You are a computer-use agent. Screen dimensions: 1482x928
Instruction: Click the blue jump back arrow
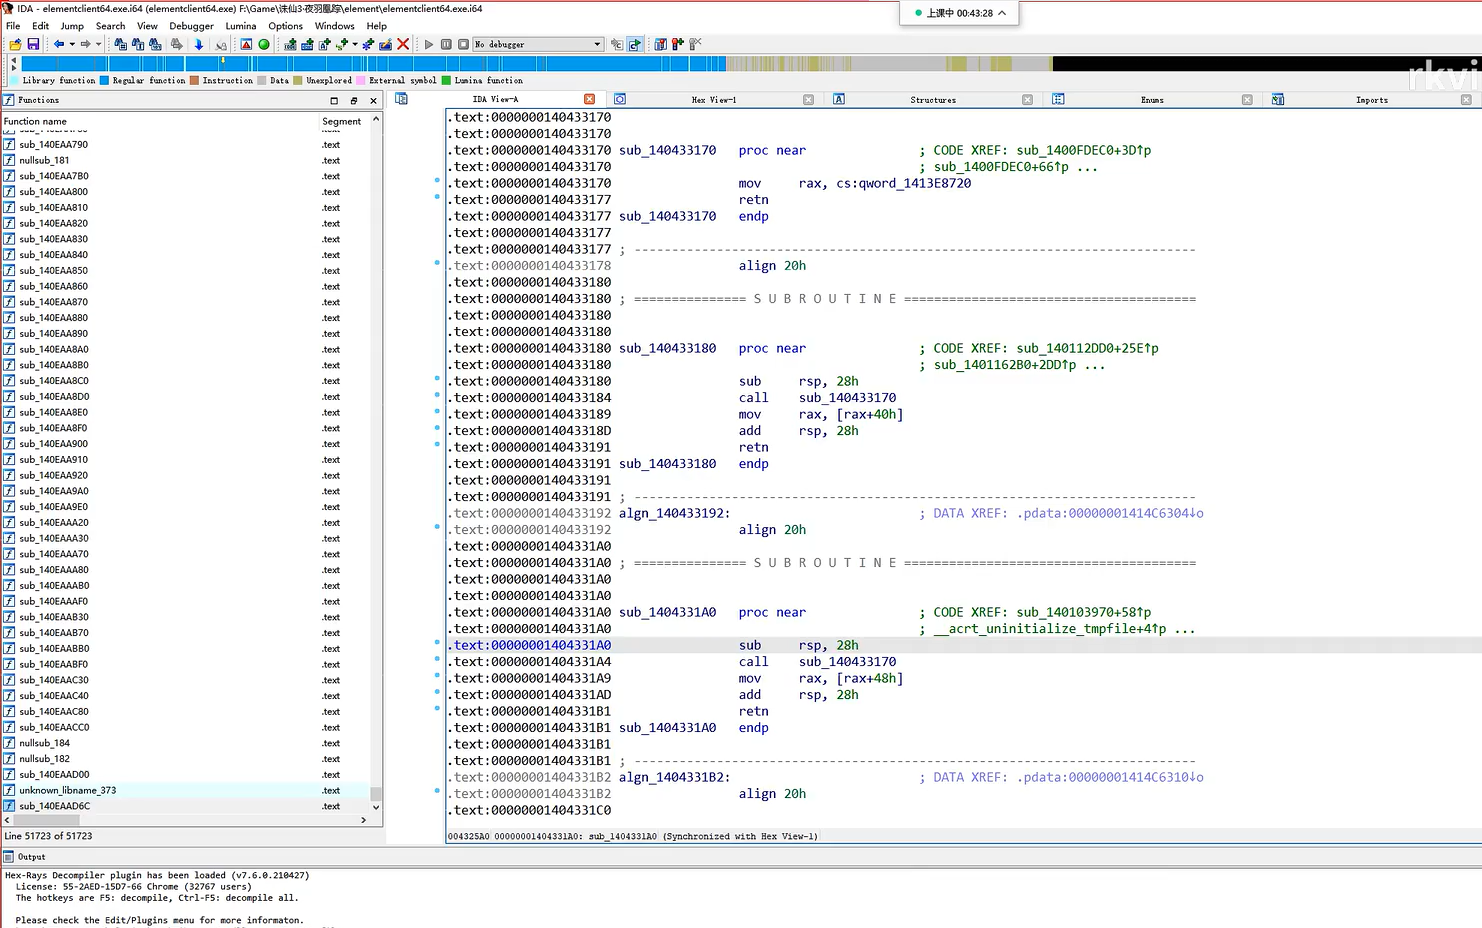58,44
